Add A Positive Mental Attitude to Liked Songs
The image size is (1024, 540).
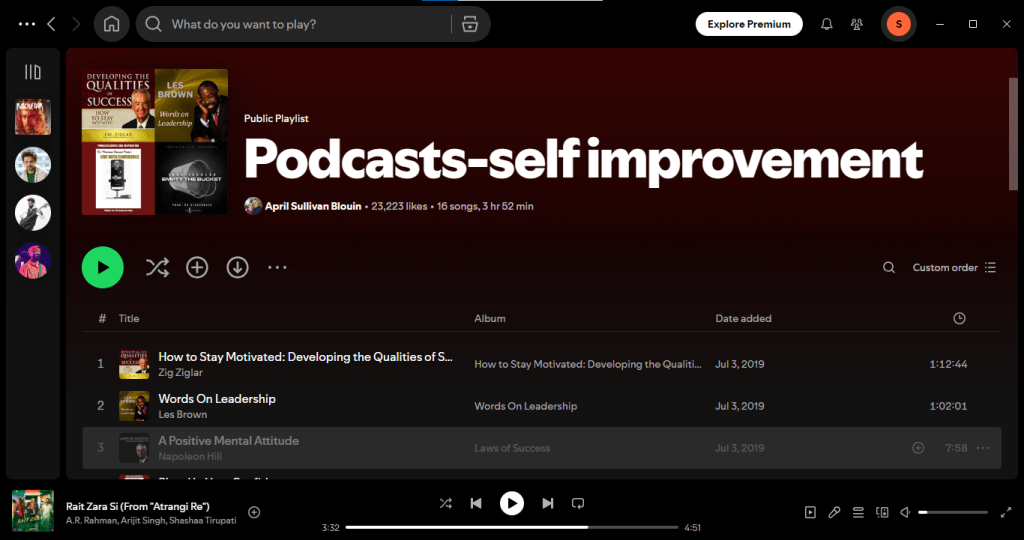pos(918,448)
